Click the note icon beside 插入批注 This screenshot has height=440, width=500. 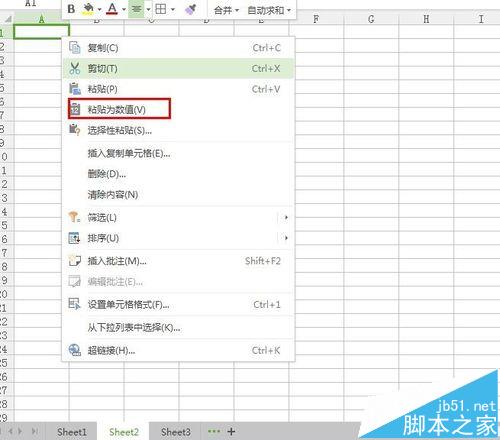point(75,261)
